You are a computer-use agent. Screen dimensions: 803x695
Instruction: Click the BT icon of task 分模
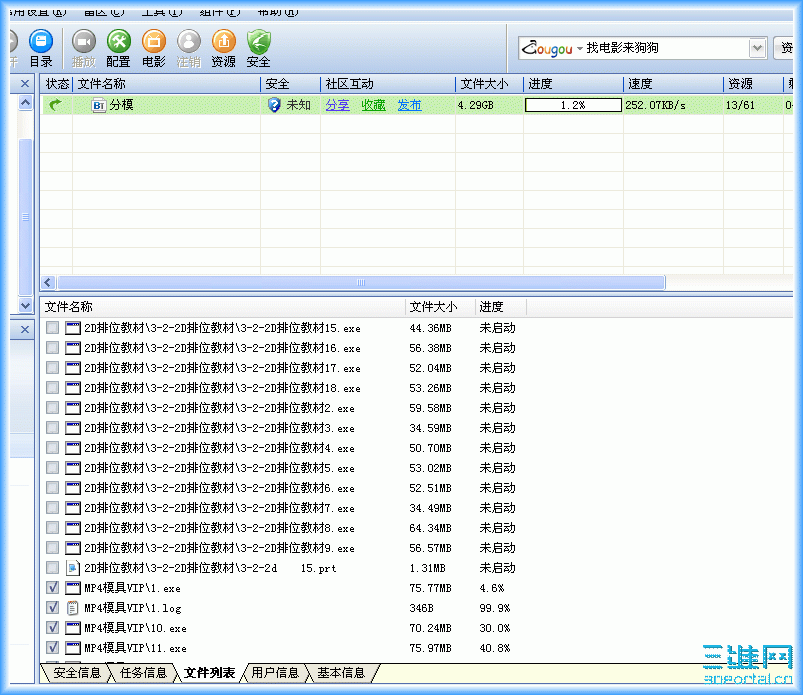click(x=98, y=105)
